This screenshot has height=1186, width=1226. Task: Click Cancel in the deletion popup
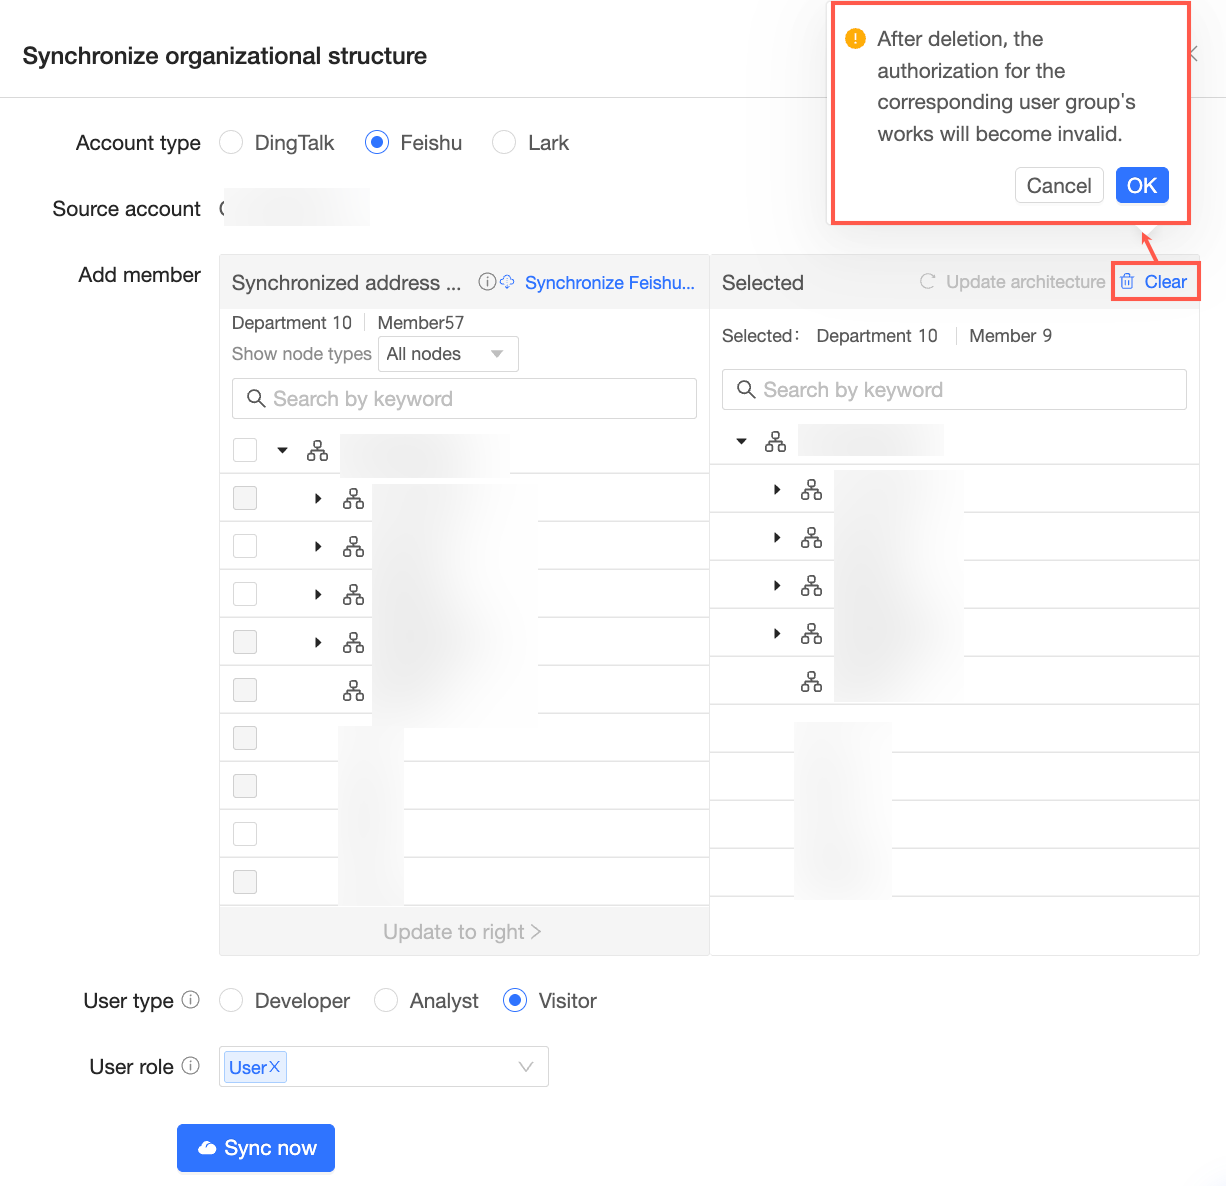1059,185
